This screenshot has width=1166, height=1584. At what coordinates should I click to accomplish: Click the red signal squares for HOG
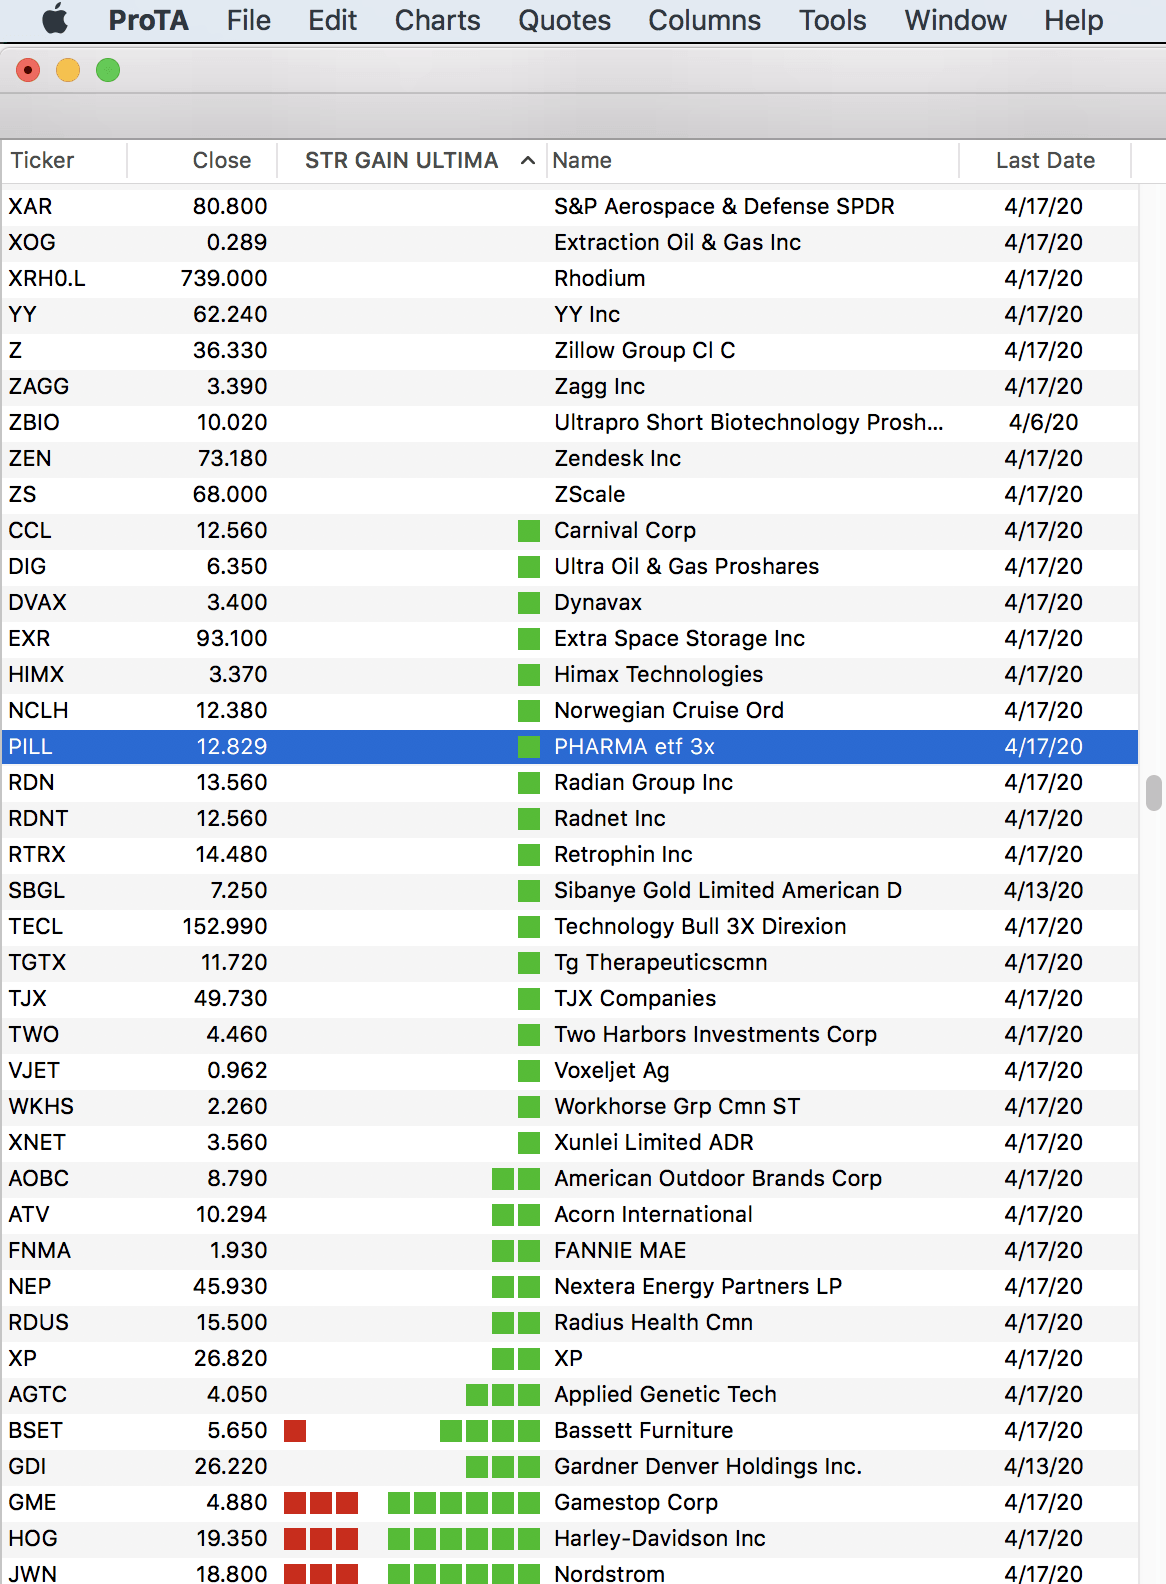click(321, 1539)
